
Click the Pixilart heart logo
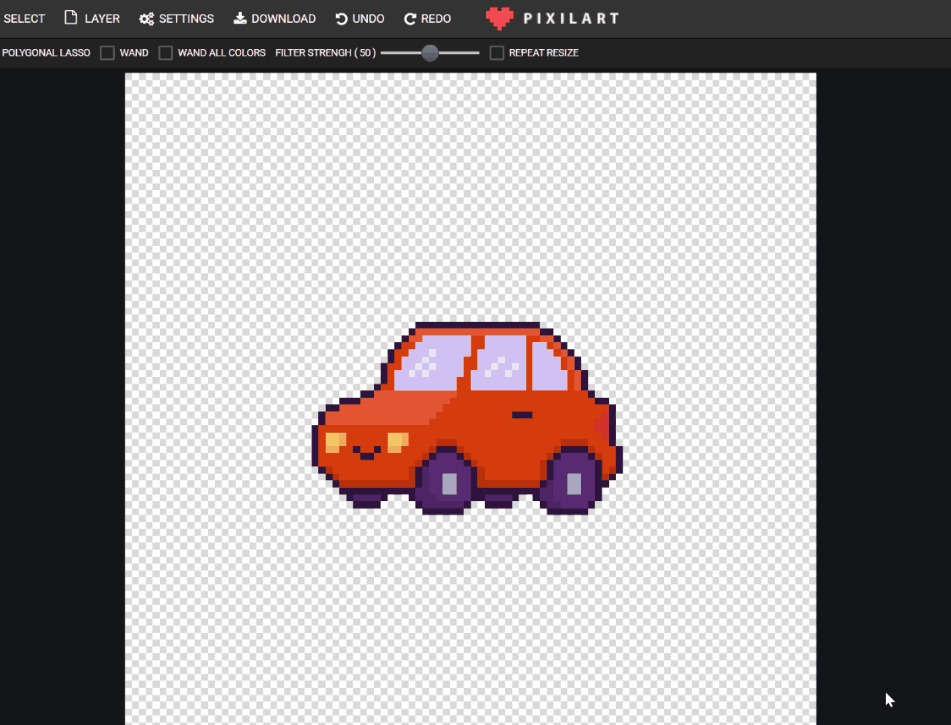[x=500, y=18]
